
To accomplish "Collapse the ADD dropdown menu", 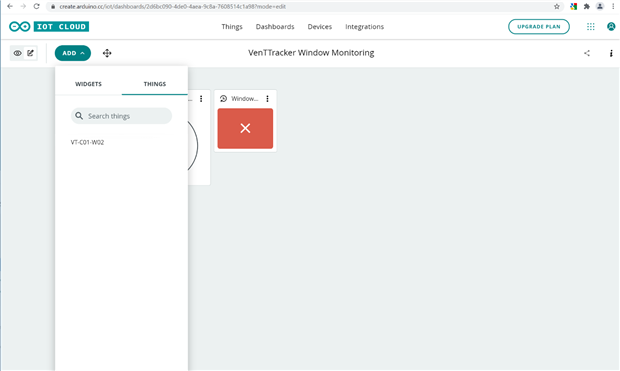I will [x=73, y=53].
